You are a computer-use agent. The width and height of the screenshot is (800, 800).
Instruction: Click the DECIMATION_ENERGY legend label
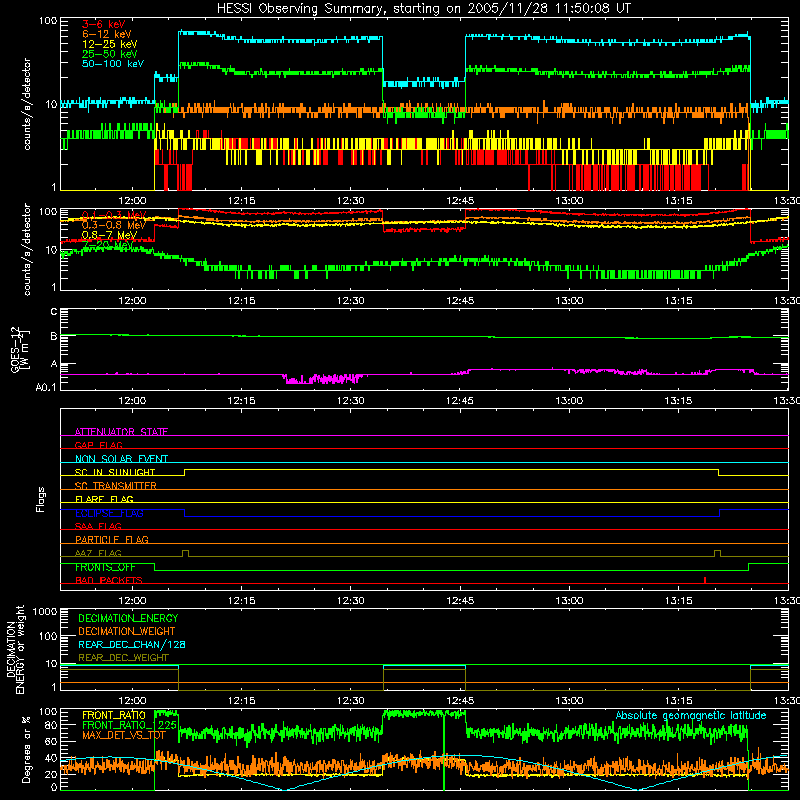[128, 618]
